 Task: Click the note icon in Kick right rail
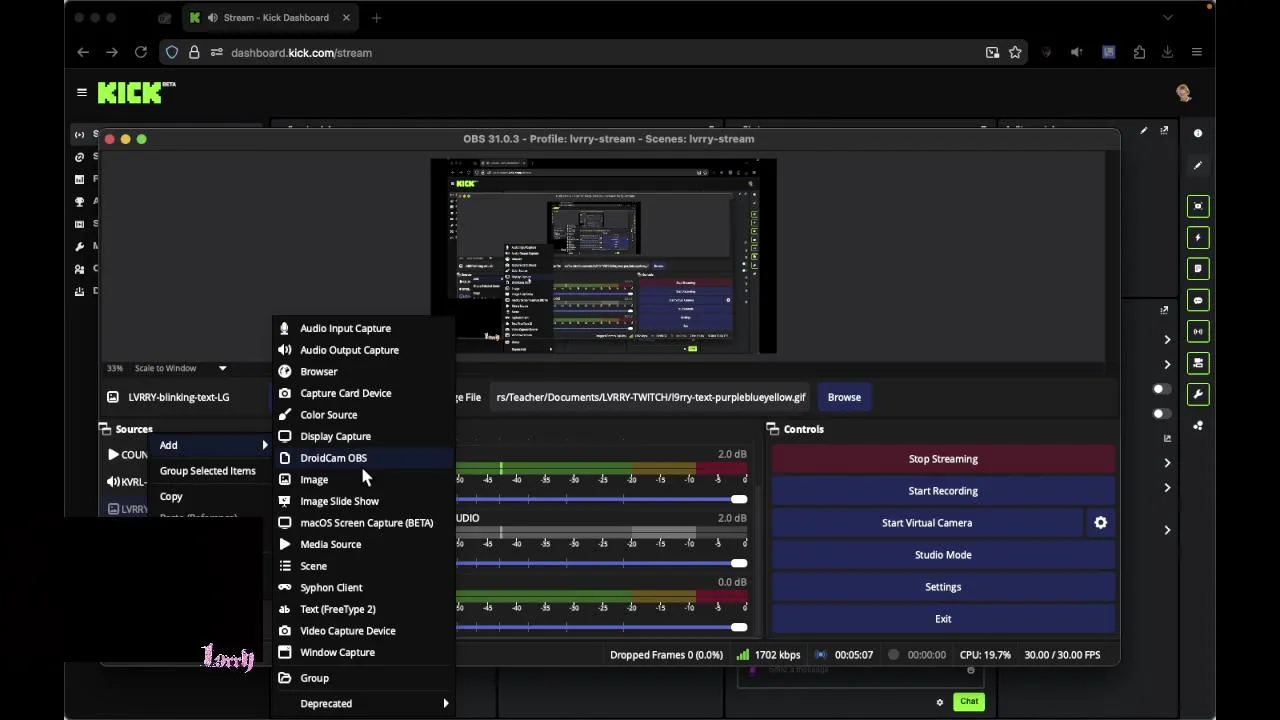coord(1198,268)
